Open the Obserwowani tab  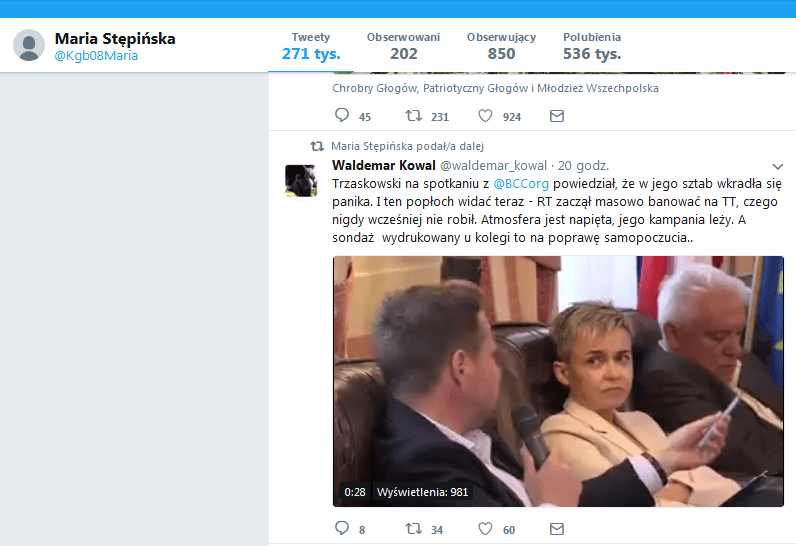click(403, 46)
